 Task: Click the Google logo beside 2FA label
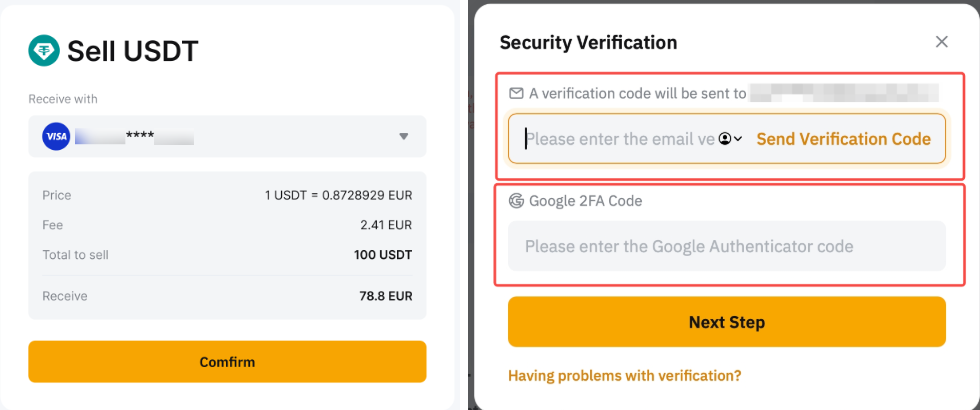[516, 200]
